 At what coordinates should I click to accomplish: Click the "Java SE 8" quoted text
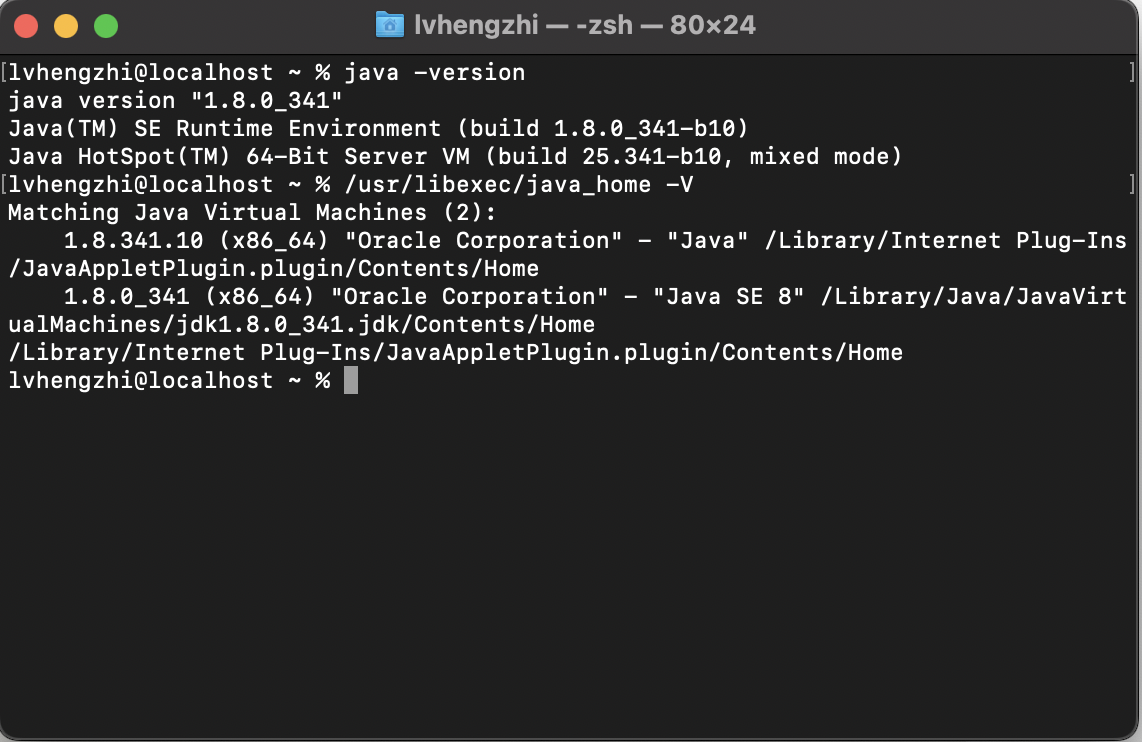point(728,296)
